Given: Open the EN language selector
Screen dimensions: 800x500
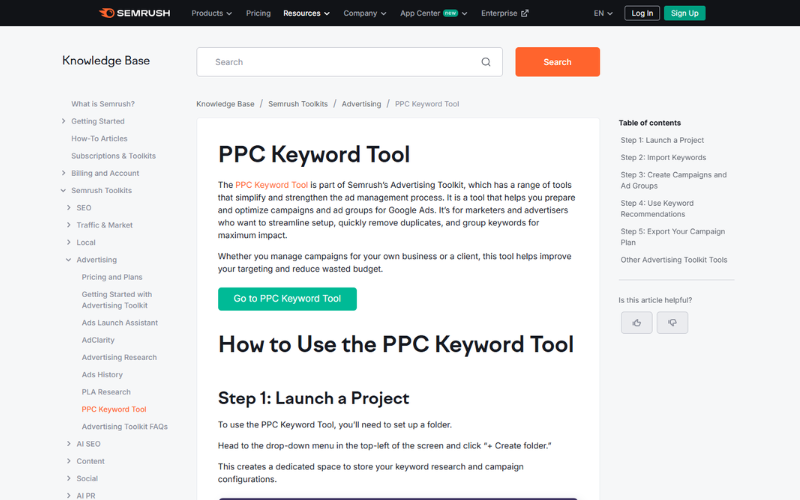Looking at the screenshot, I should pyautogui.click(x=603, y=13).
